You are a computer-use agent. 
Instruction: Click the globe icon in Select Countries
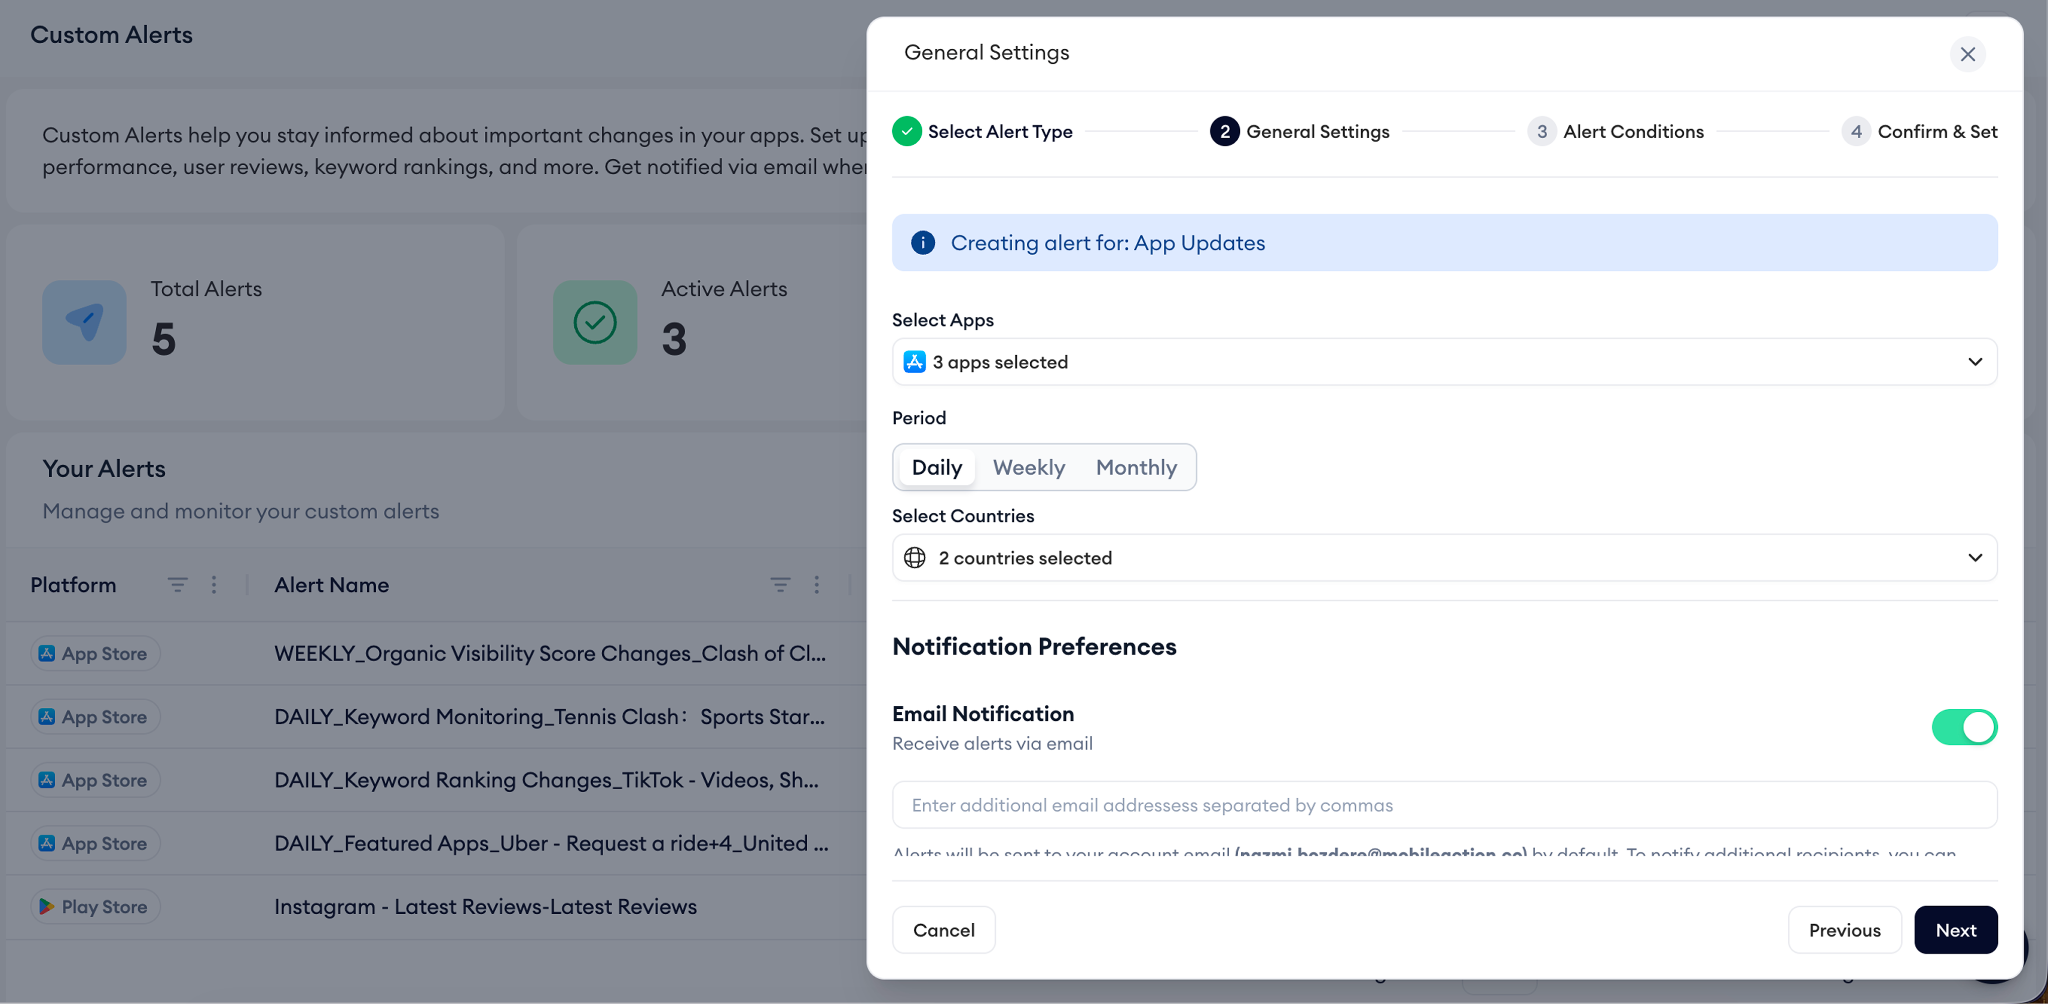click(915, 558)
